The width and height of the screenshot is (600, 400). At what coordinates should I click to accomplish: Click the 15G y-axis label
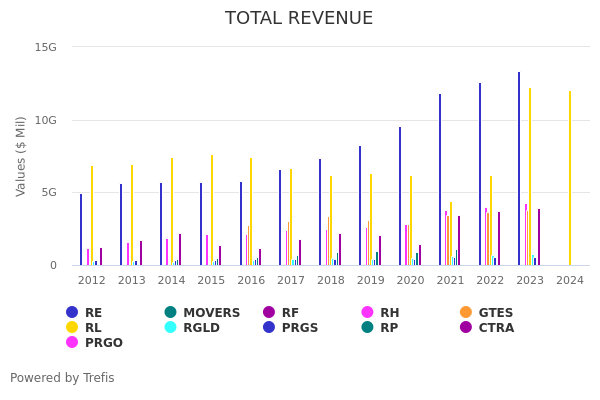tap(46, 47)
